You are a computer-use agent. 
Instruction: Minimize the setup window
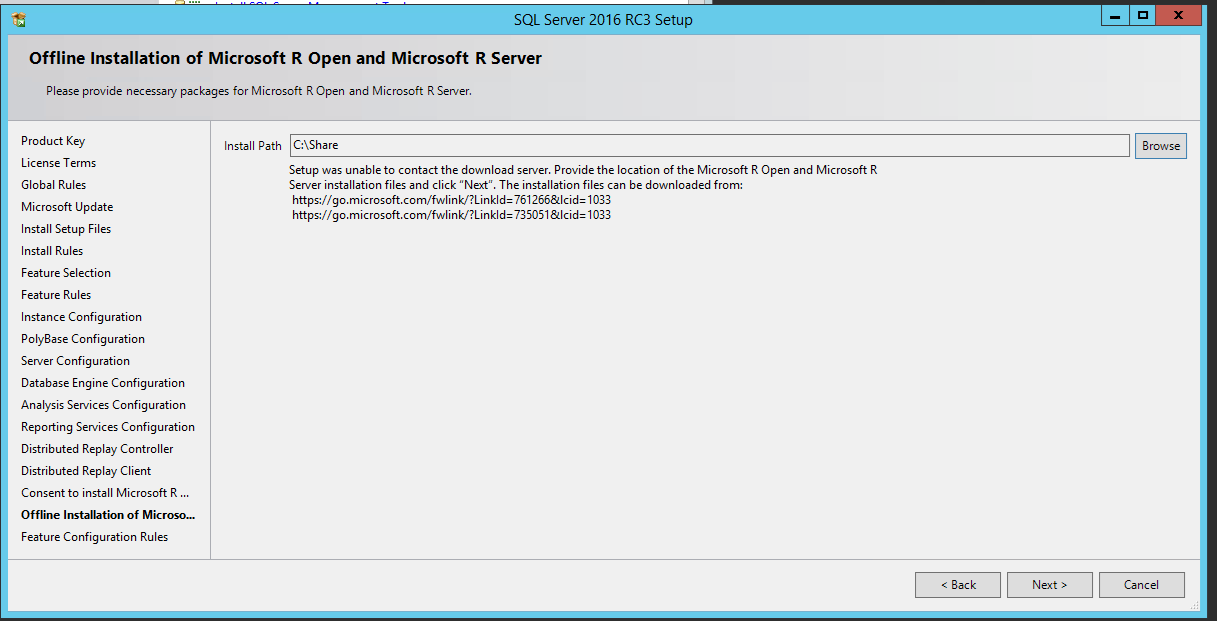[1115, 16]
